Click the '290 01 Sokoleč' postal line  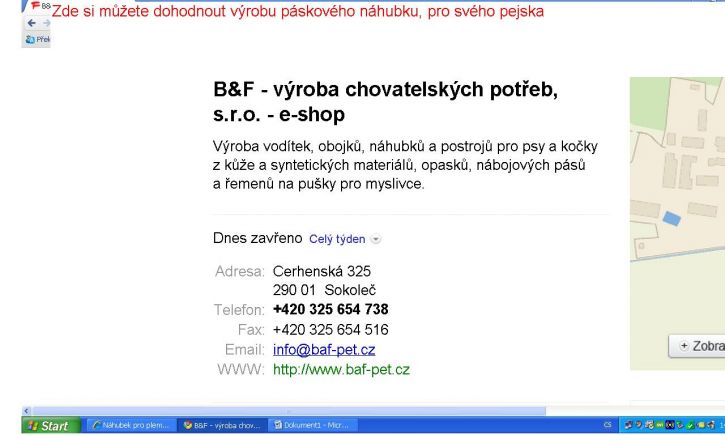(324, 290)
